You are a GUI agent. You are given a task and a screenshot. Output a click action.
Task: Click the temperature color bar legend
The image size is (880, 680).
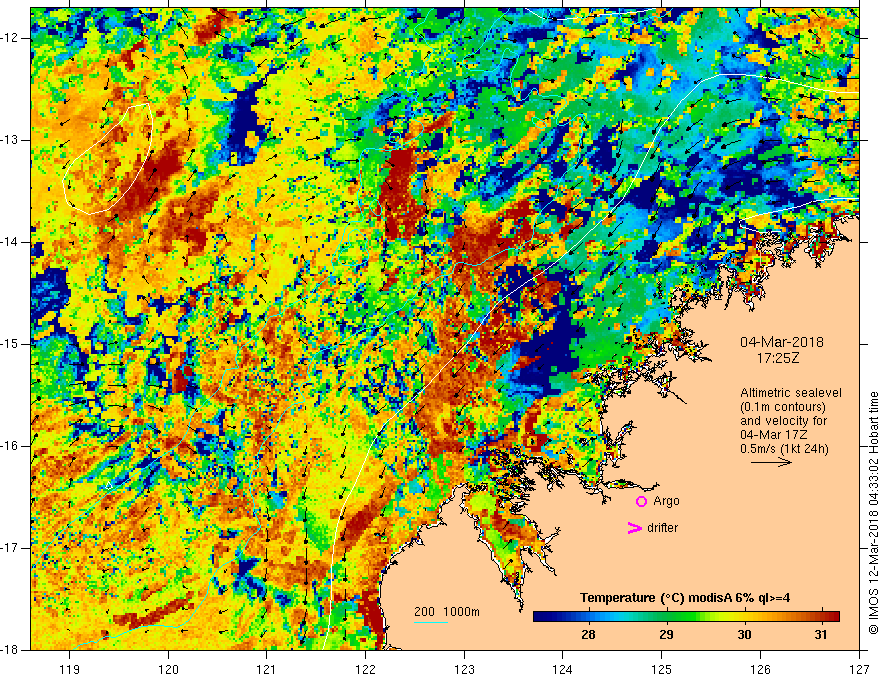click(686, 616)
